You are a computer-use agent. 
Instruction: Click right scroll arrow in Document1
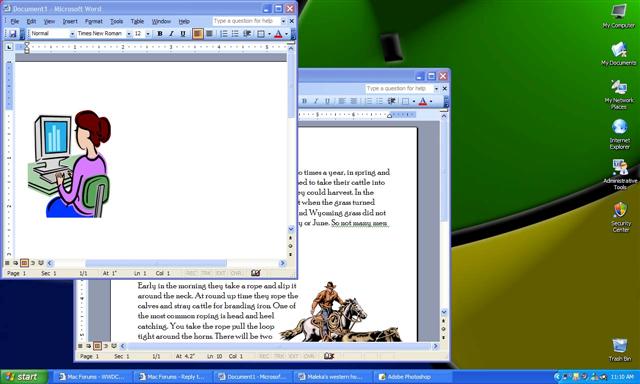click(282, 264)
